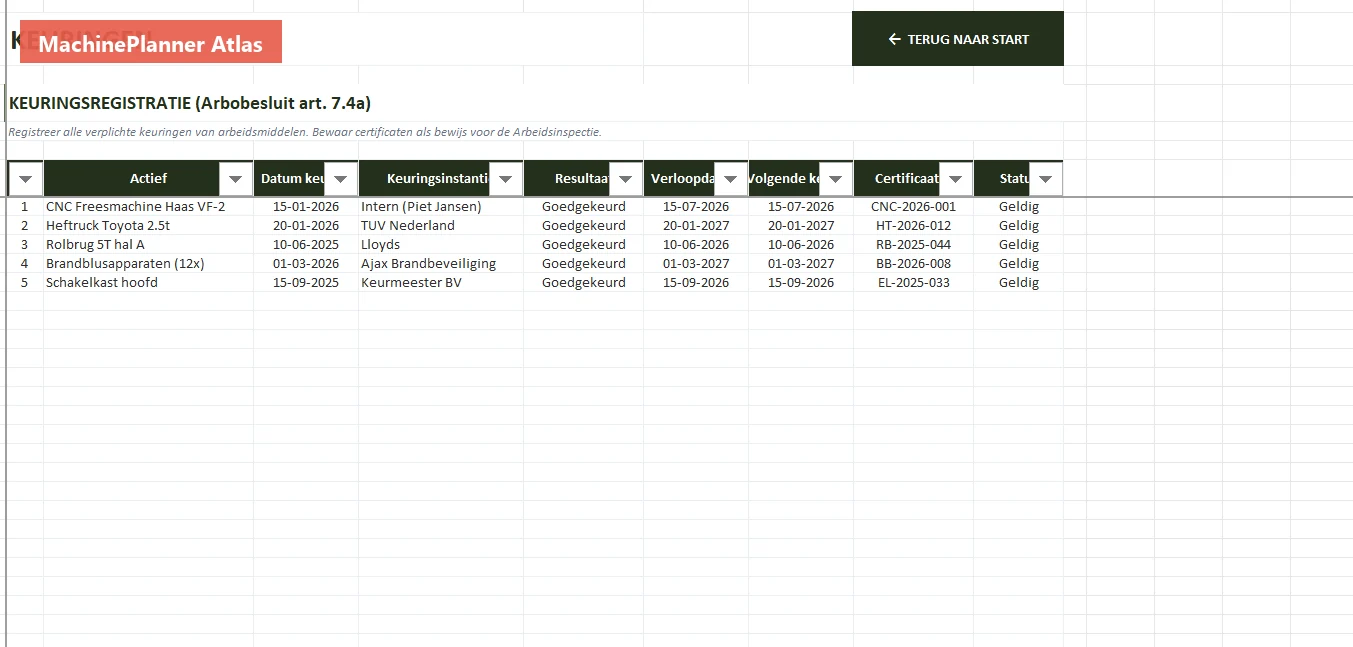
Task: Click inspection date '15-09-2025'
Action: tap(306, 283)
